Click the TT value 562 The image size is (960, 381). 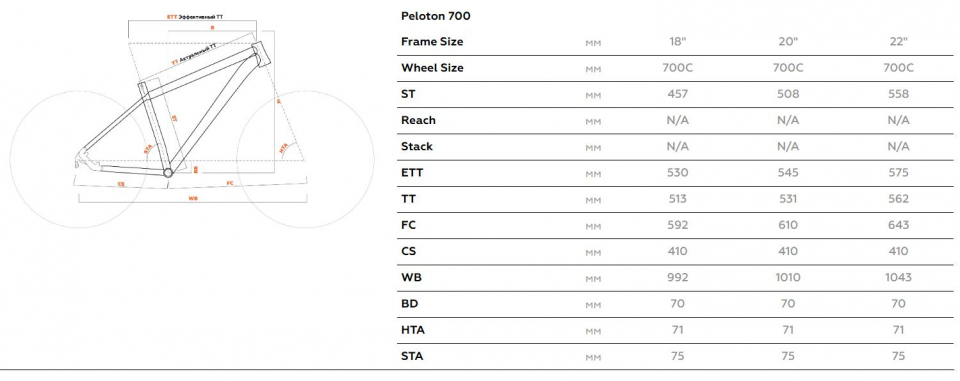point(898,199)
